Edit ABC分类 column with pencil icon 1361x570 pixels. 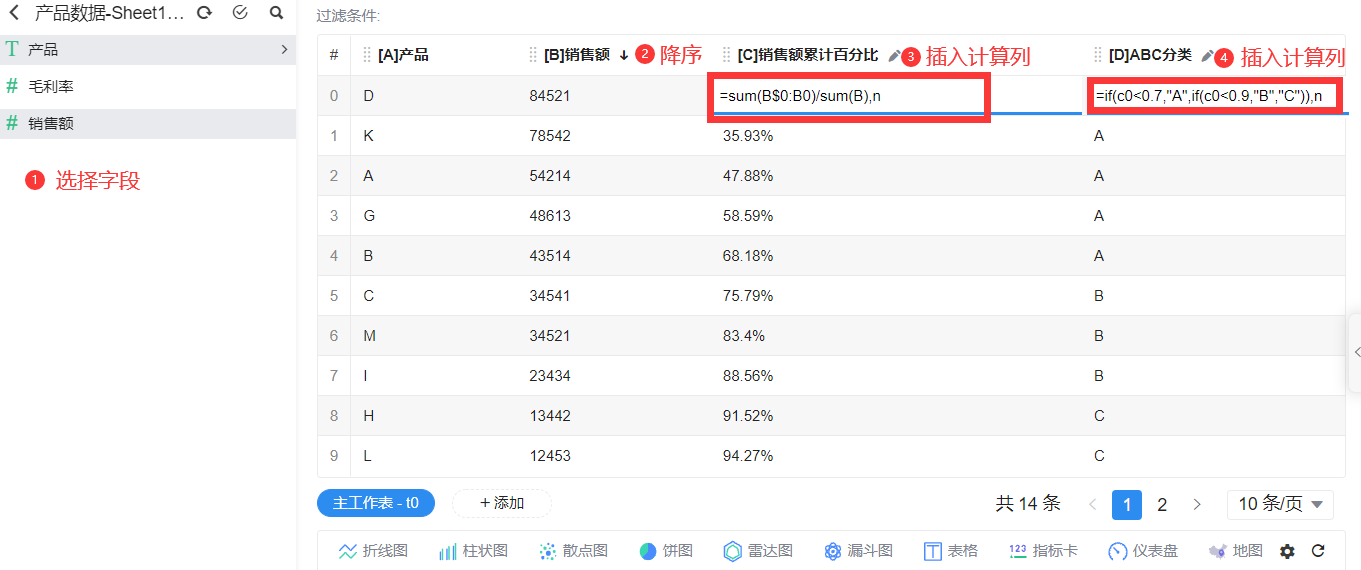1207,56
